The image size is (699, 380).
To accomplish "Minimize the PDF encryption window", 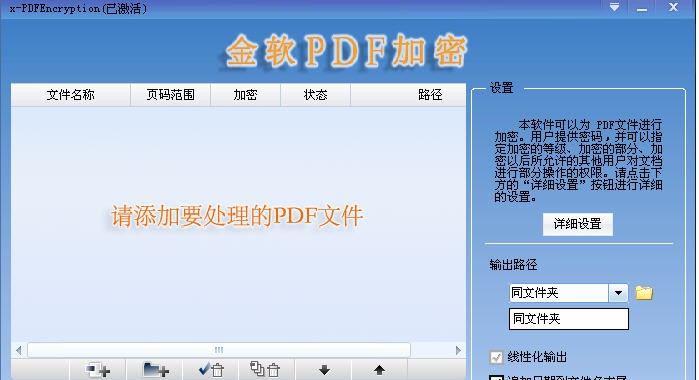I will [x=641, y=8].
